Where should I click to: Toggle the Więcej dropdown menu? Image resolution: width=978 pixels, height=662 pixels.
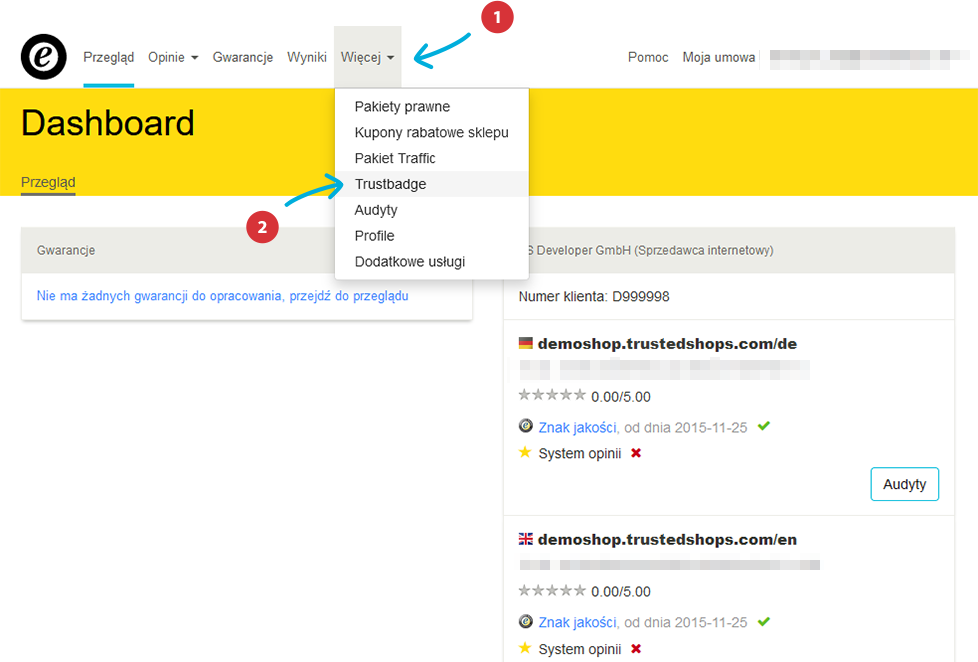pos(367,57)
